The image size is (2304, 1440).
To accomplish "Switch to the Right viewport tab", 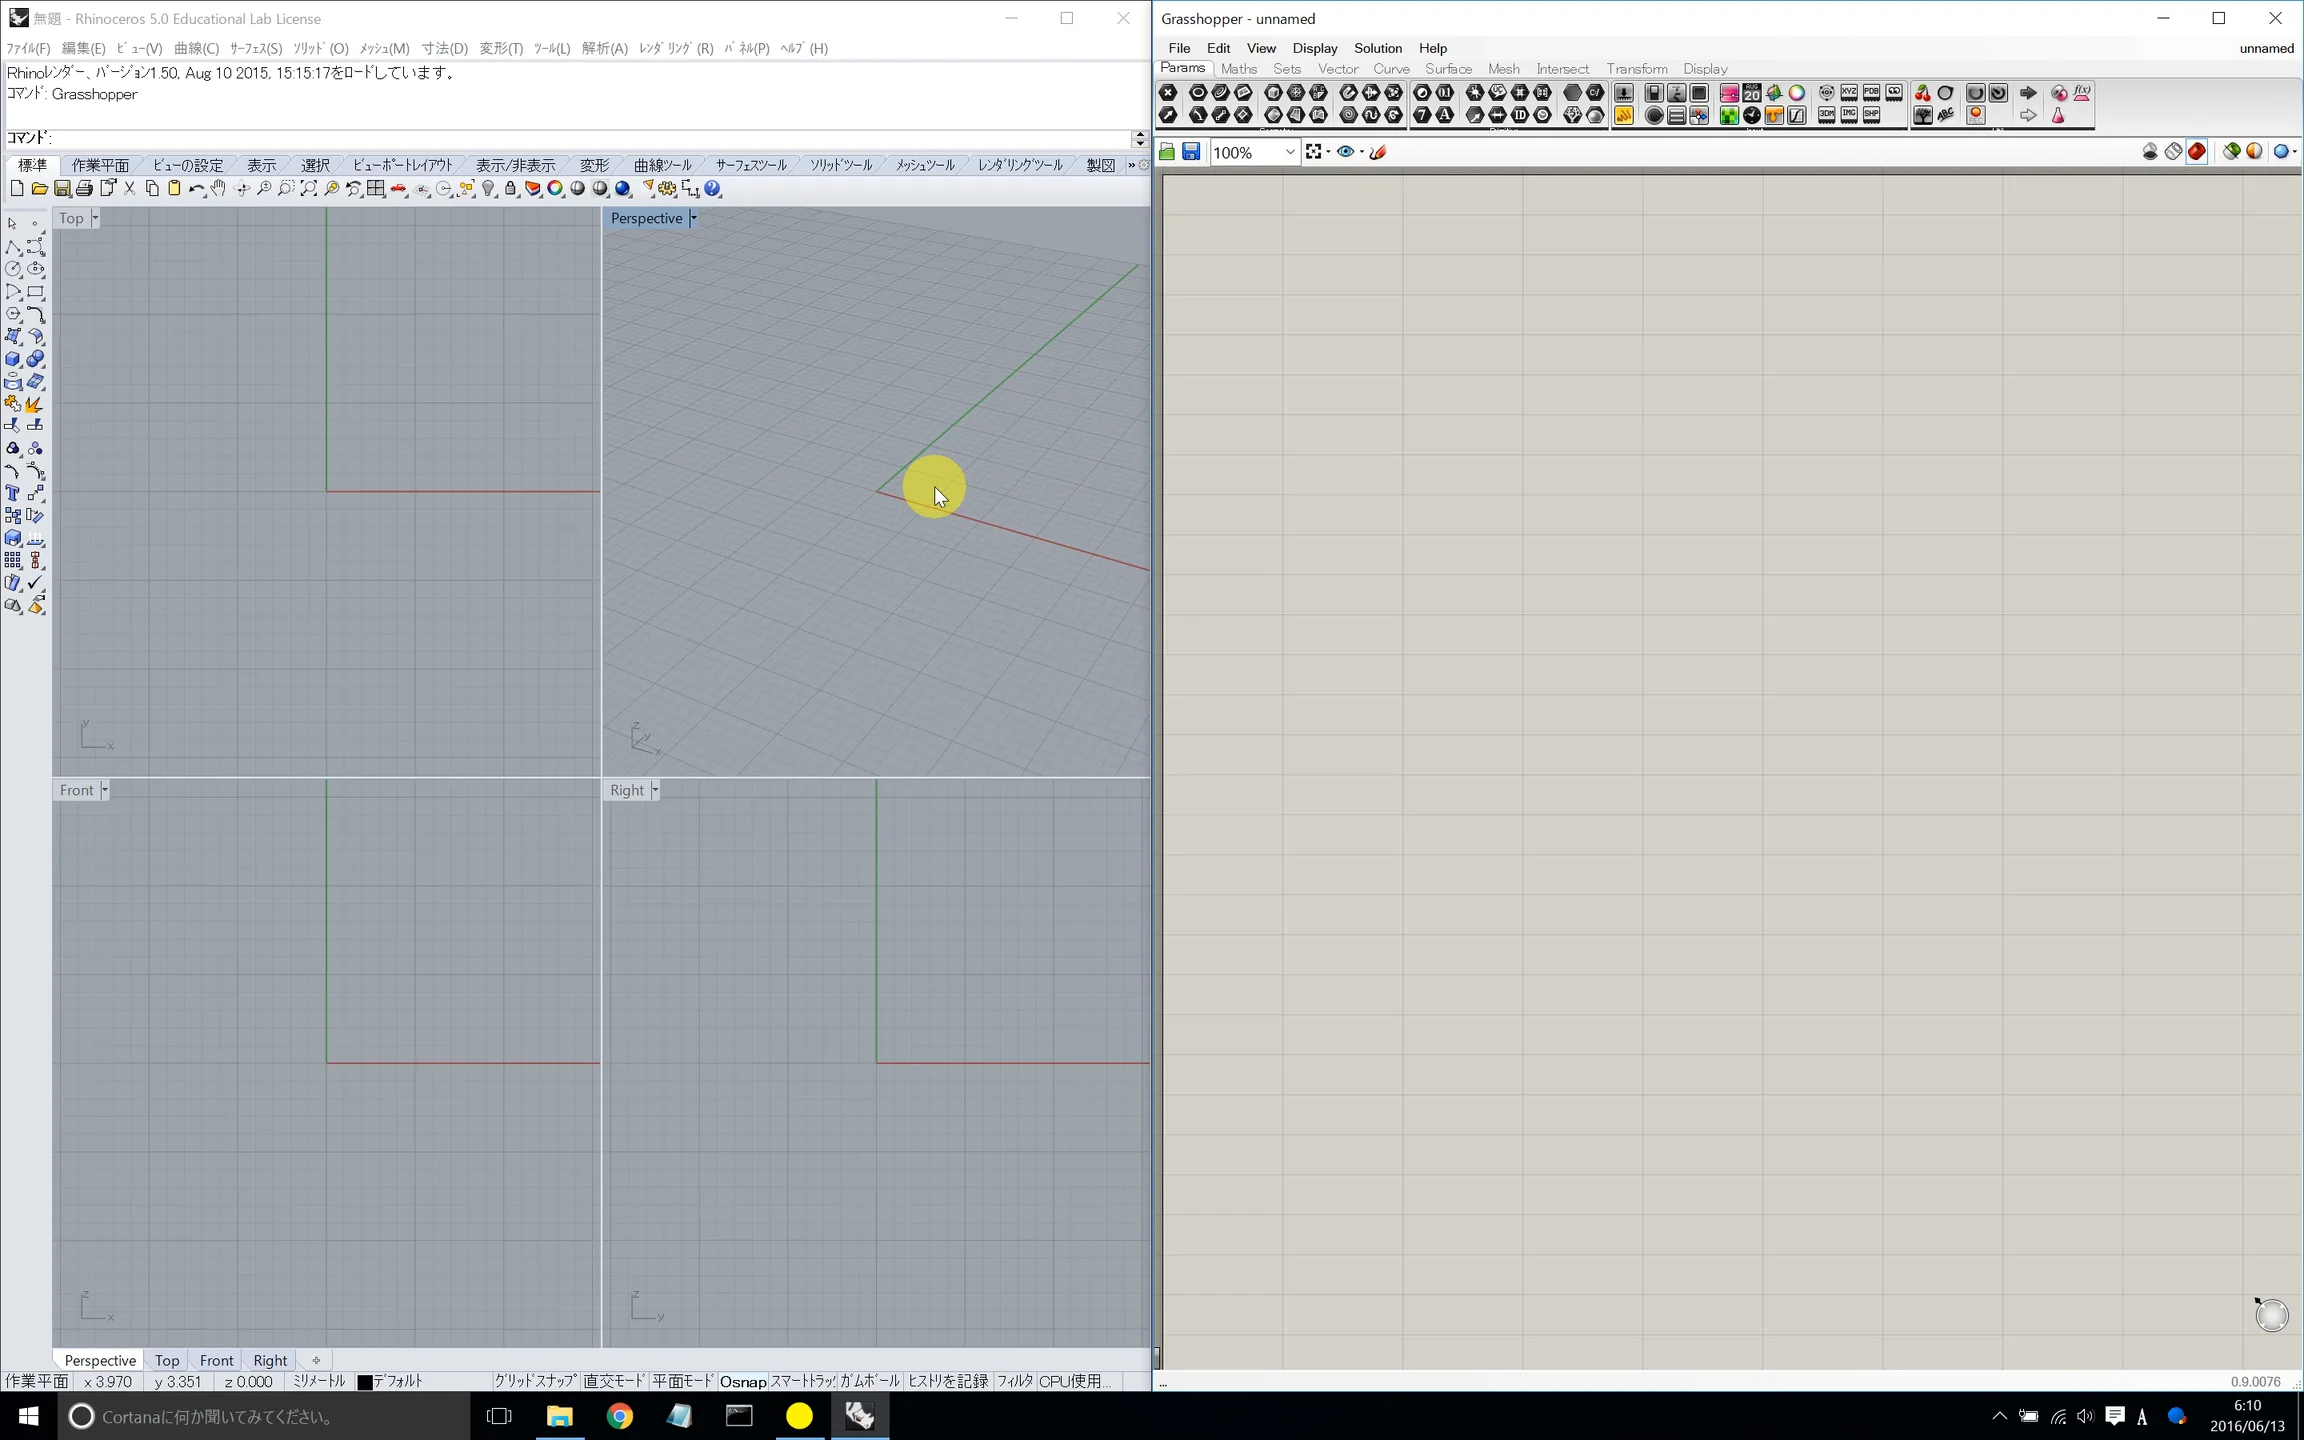I will [x=270, y=1360].
